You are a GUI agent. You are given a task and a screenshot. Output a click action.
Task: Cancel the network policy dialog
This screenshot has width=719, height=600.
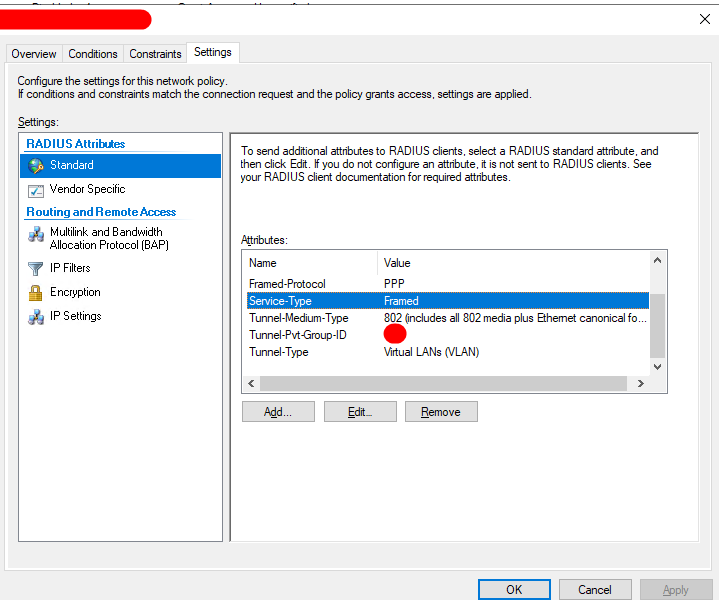[595, 589]
